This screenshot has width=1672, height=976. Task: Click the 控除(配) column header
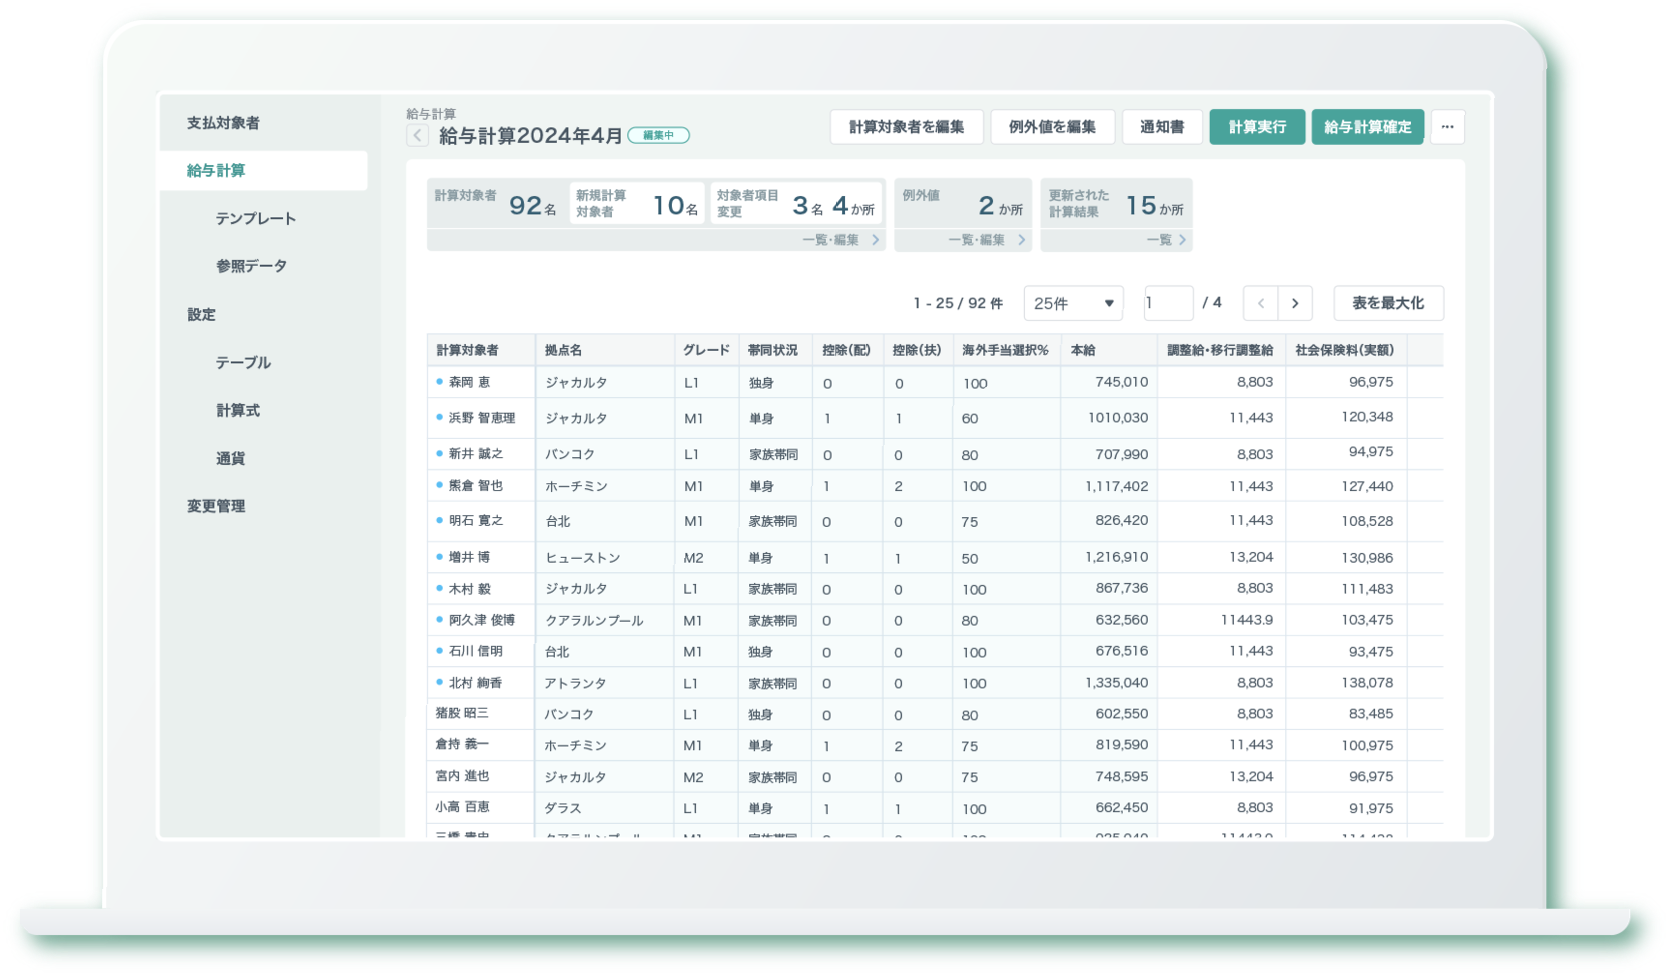846,350
